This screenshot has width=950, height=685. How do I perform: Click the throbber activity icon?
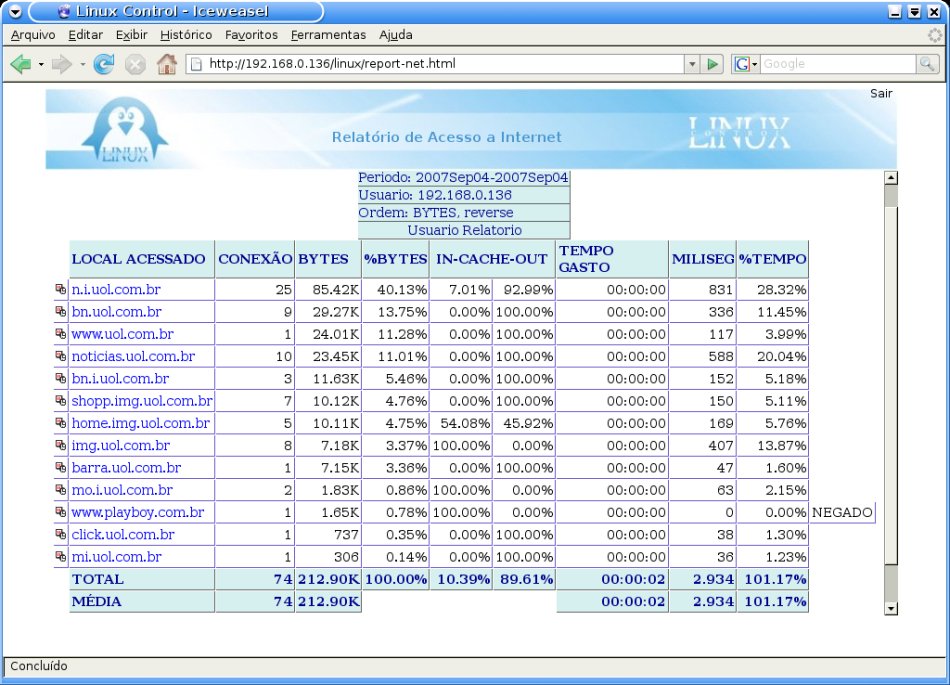(x=935, y=35)
